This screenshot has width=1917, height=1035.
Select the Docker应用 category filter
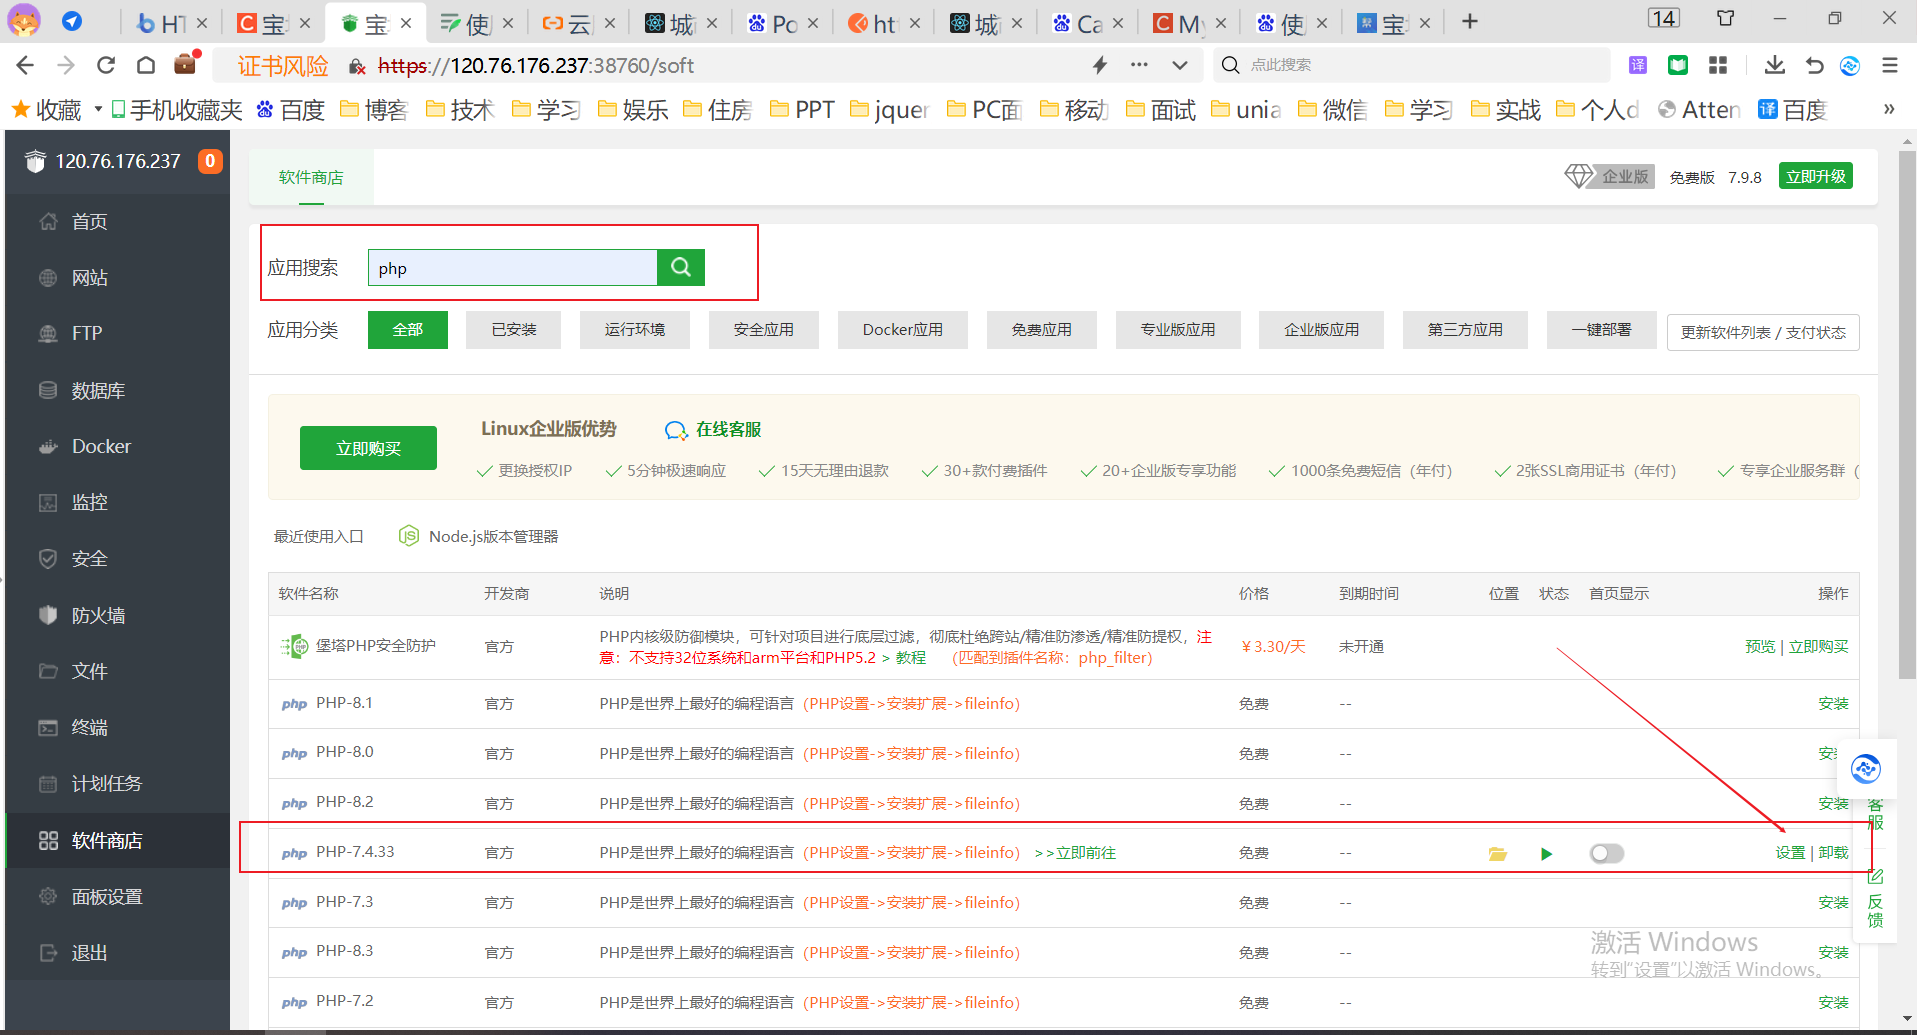(902, 329)
